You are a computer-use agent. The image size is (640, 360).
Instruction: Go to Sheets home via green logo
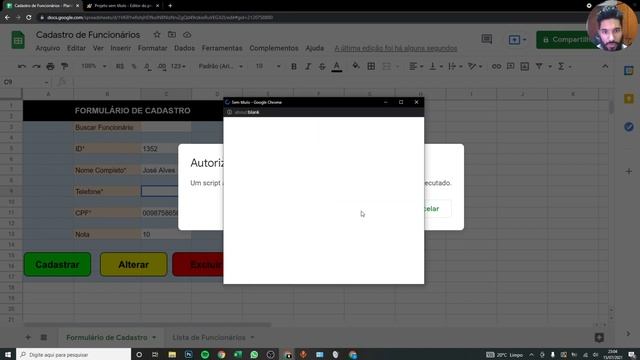click(x=18, y=40)
